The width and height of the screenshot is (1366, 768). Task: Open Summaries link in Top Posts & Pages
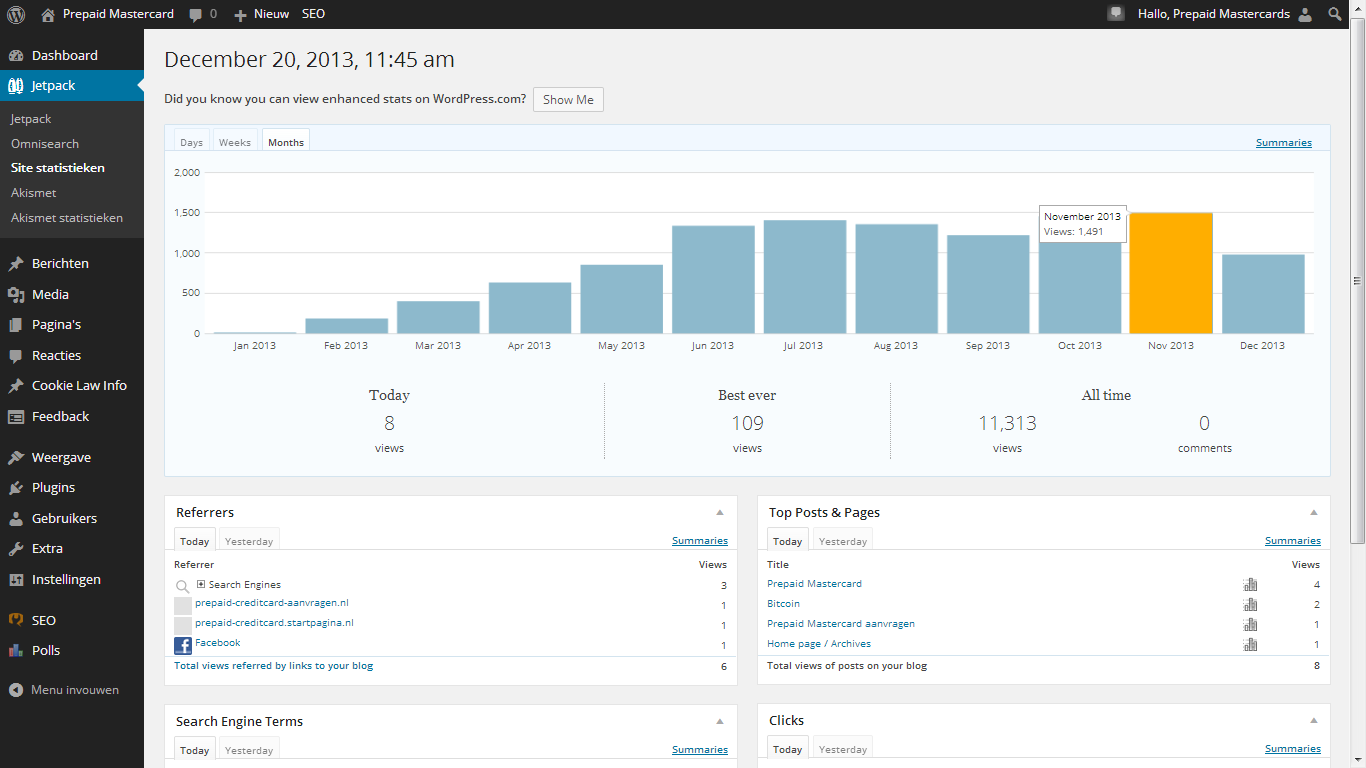pos(1293,541)
